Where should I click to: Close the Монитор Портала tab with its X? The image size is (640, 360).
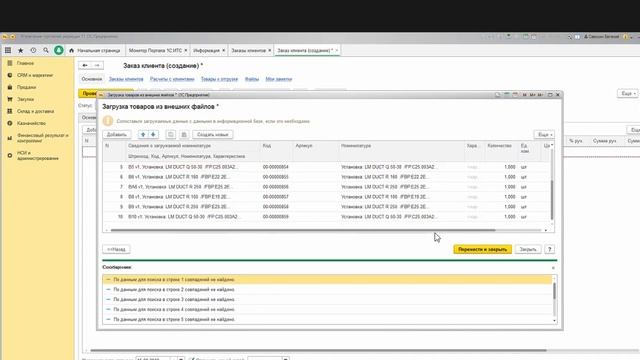[x=186, y=50]
